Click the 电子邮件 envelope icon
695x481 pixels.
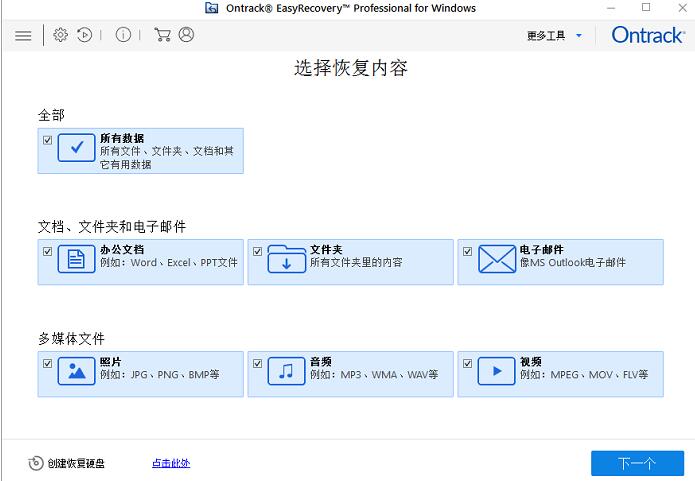(497, 259)
